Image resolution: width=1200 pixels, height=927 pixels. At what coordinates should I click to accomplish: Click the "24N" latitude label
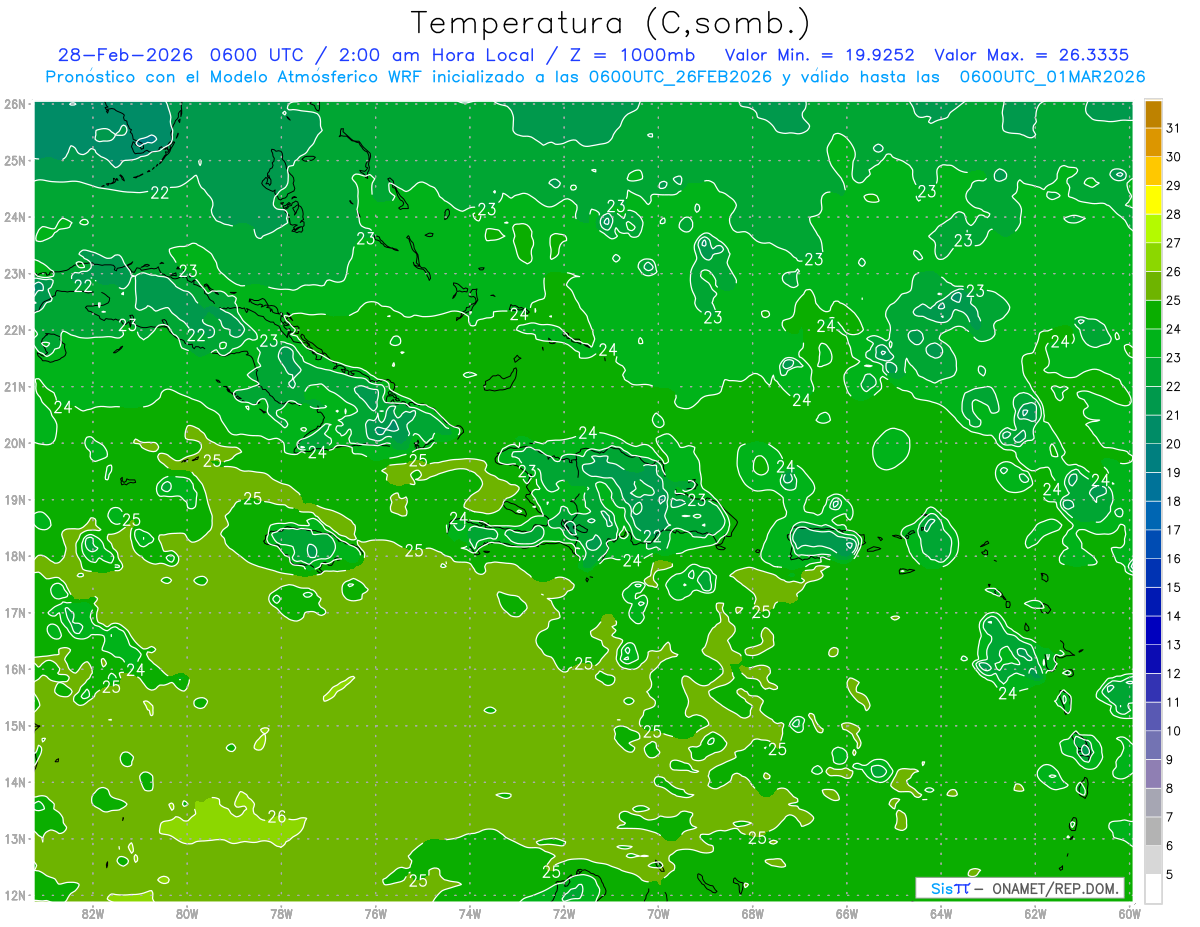pyautogui.click(x=15, y=217)
